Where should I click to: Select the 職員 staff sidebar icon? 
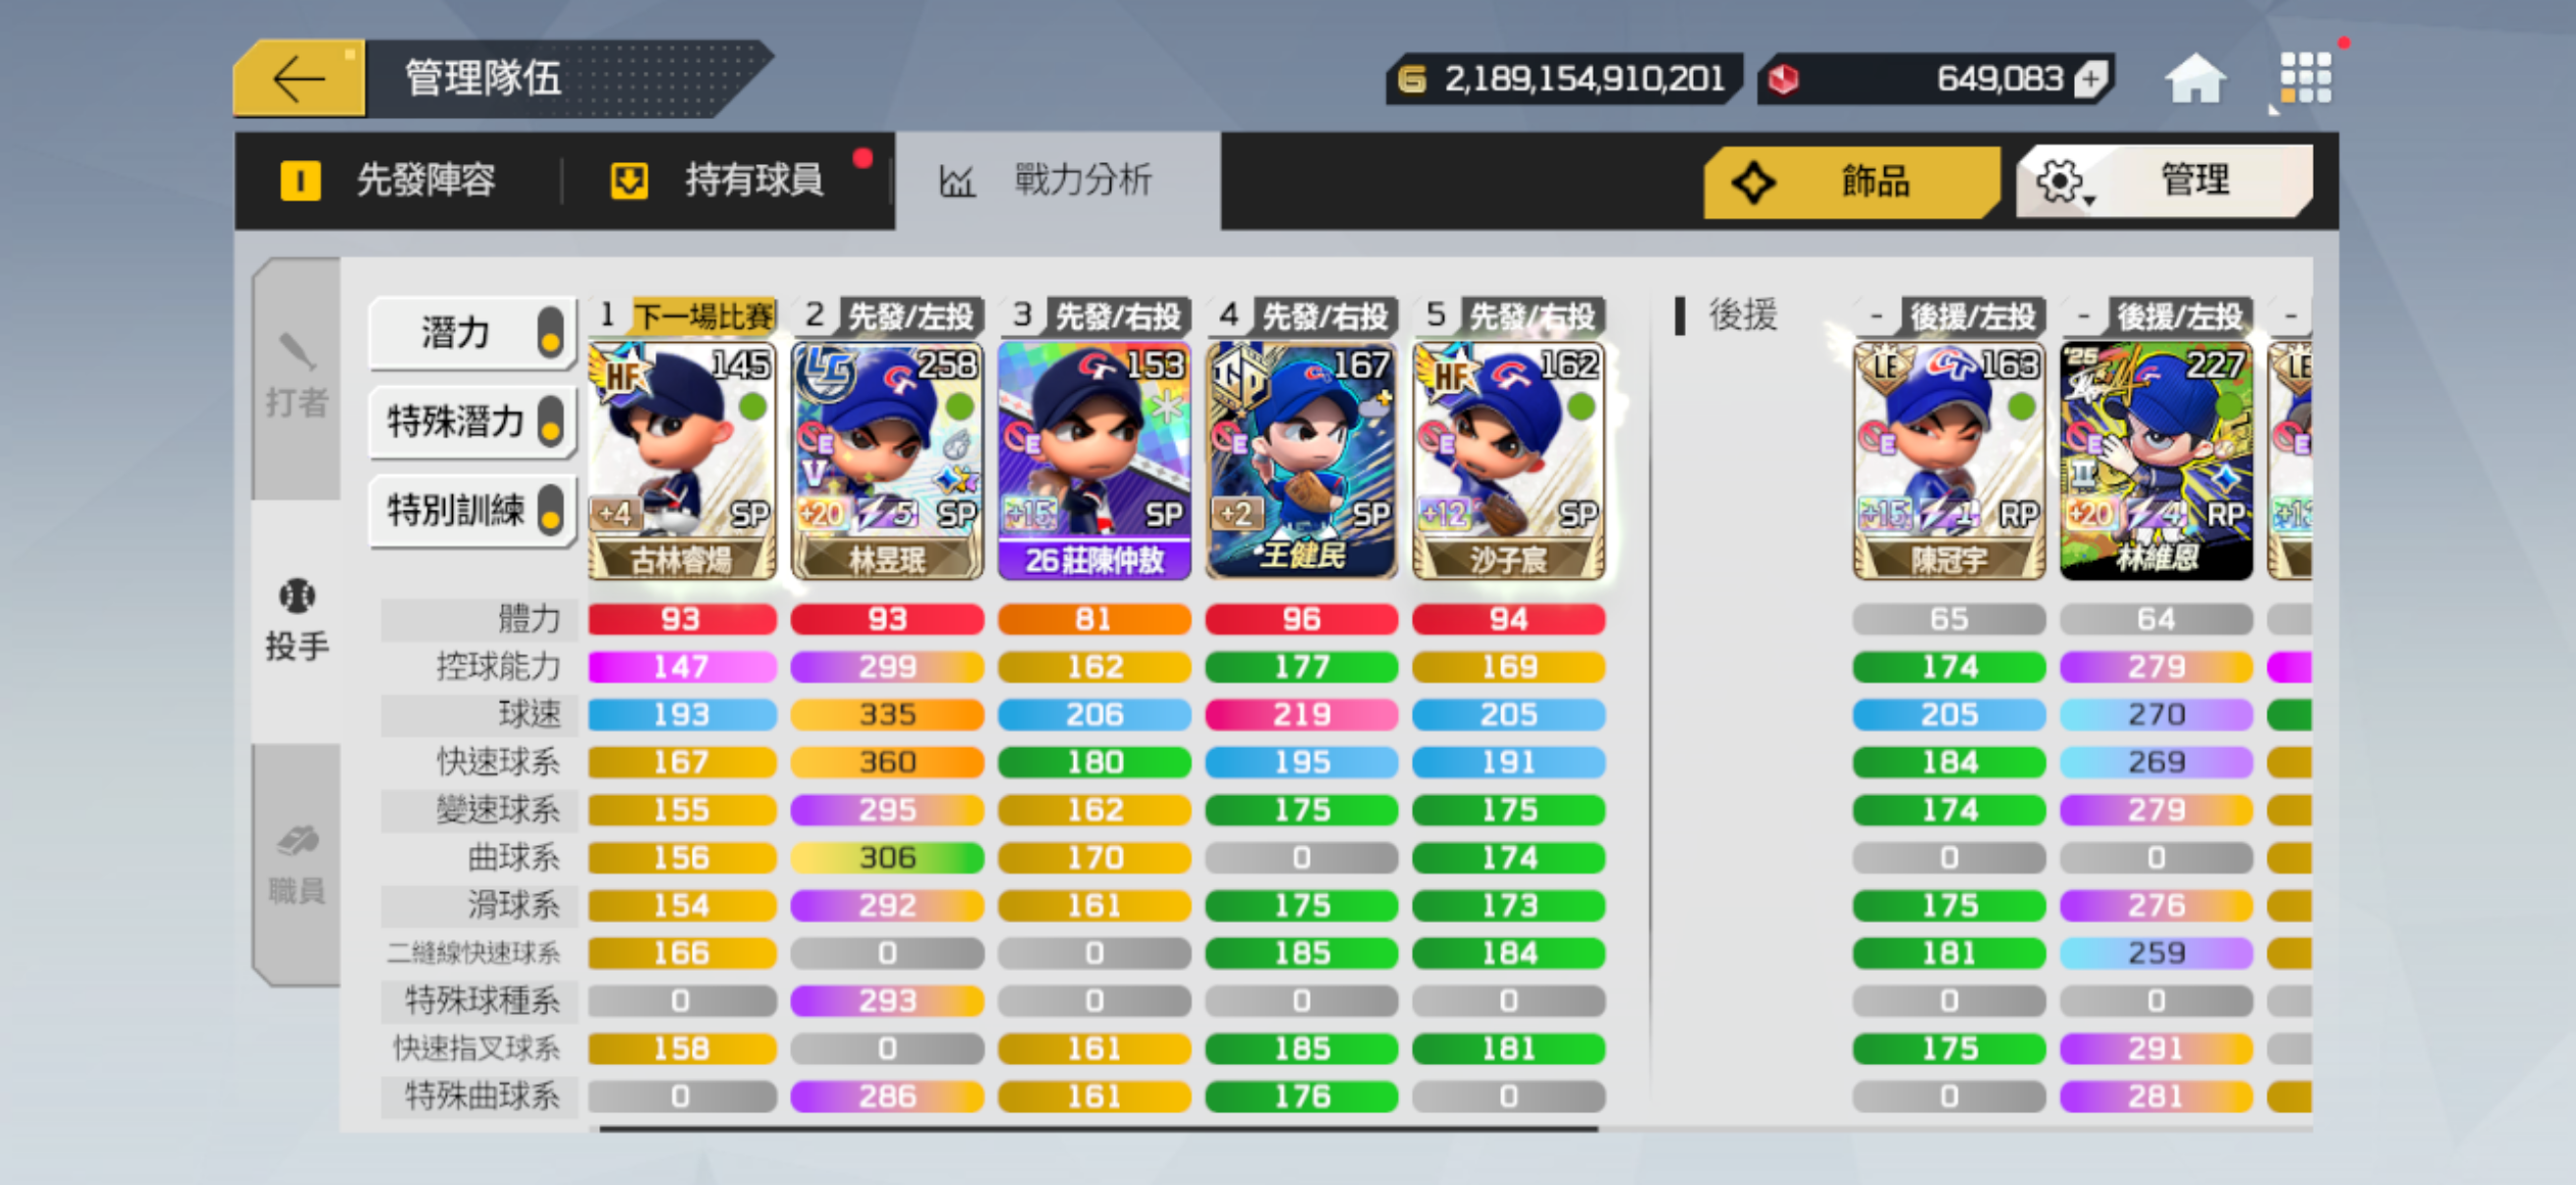[296, 864]
